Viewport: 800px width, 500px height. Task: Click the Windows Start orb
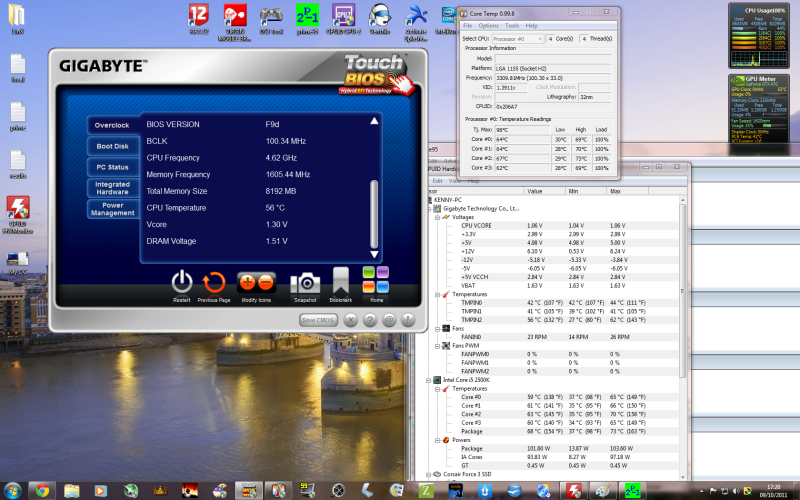click(12, 490)
